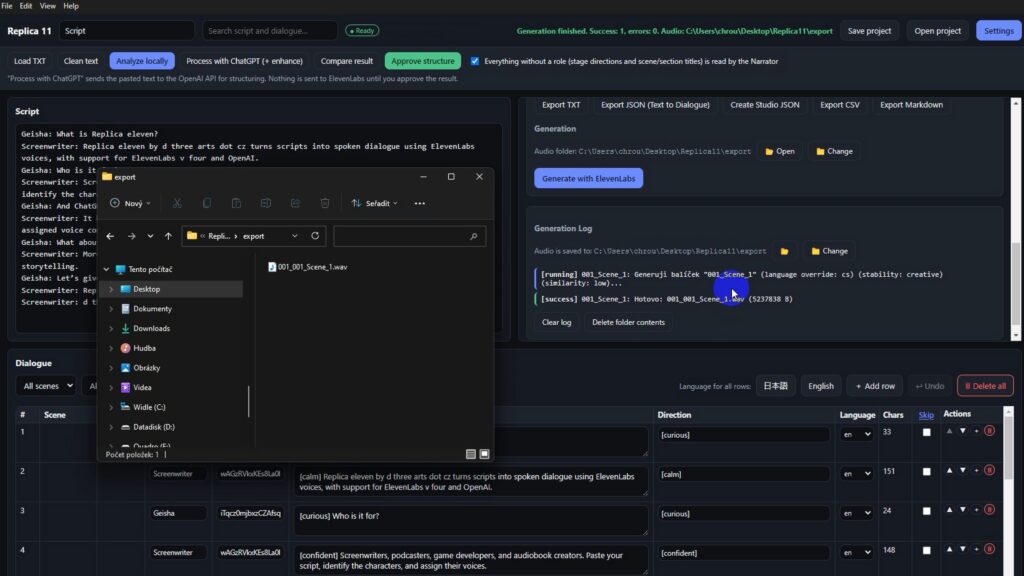Click the Delete all button

[x=985, y=386]
